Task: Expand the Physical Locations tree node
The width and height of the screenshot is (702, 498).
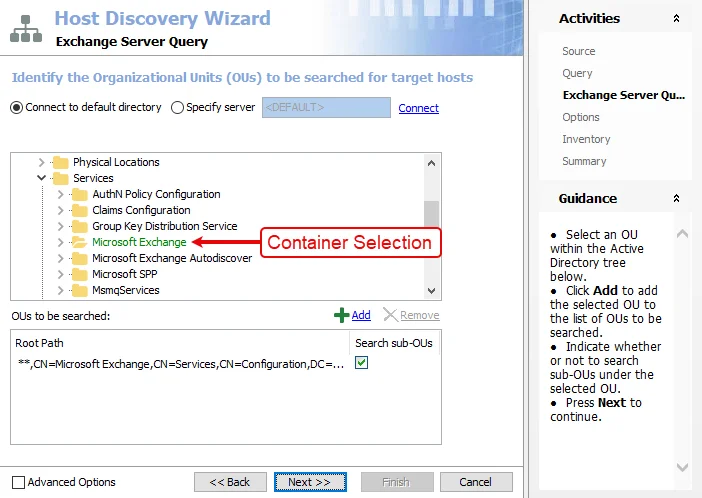Action: pyautogui.click(x=41, y=162)
